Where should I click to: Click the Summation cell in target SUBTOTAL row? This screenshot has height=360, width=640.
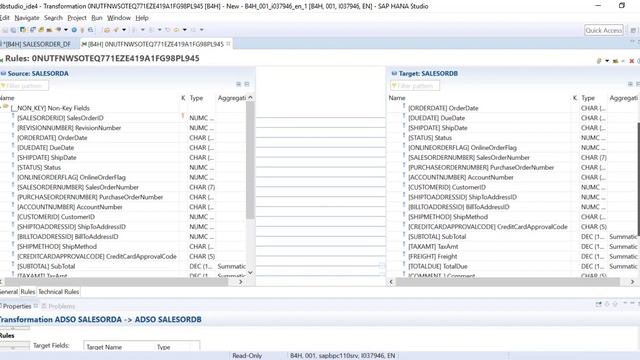point(623,237)
